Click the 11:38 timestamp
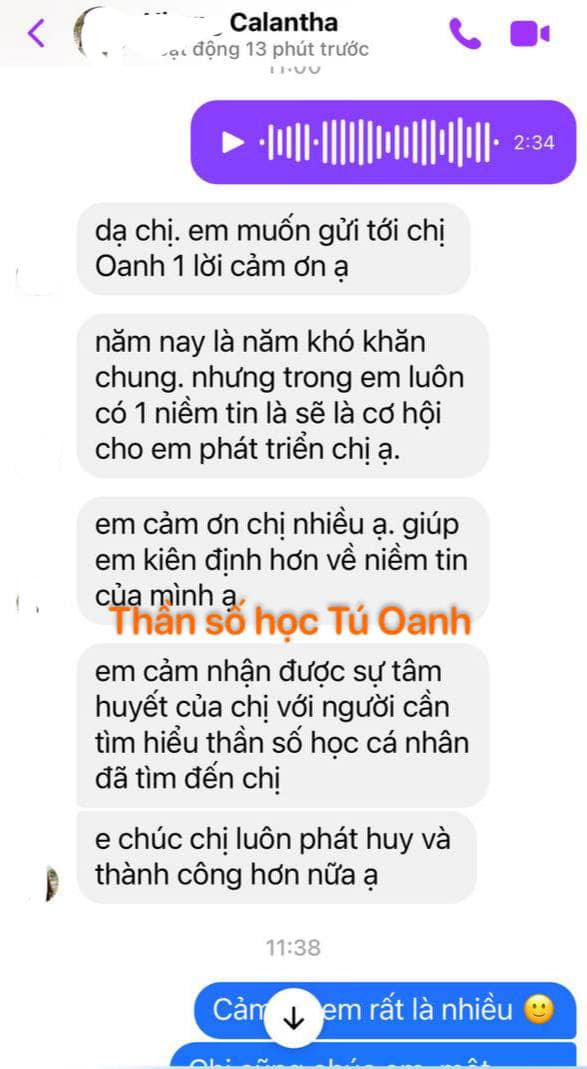 (293, 947)
